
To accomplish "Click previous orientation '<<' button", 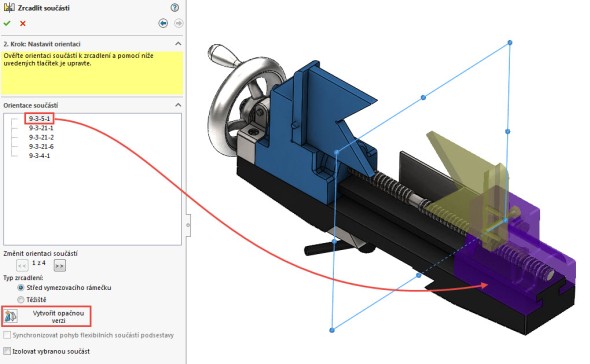I will click(22, 266).
